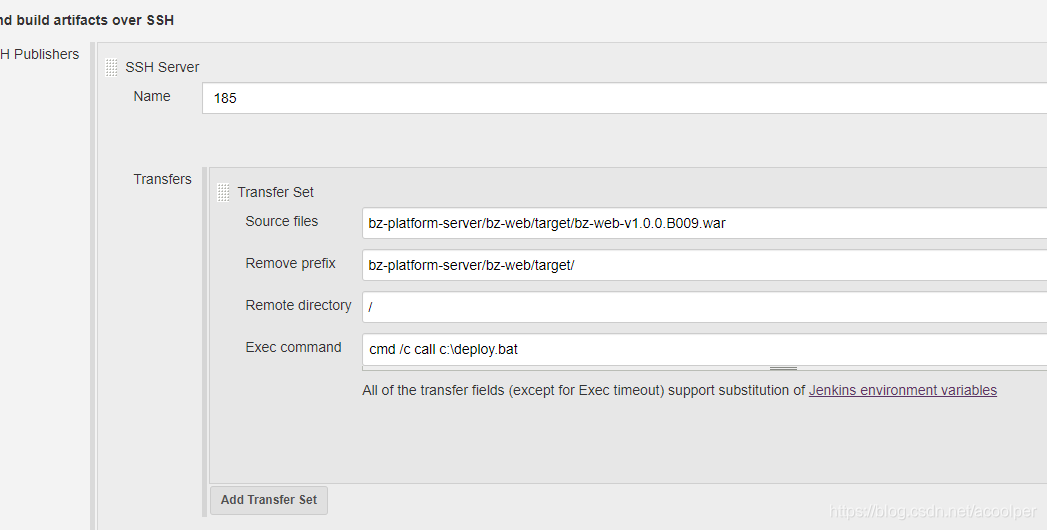
Task: Click the Transfer Set heading text
Action: [275, 192]
